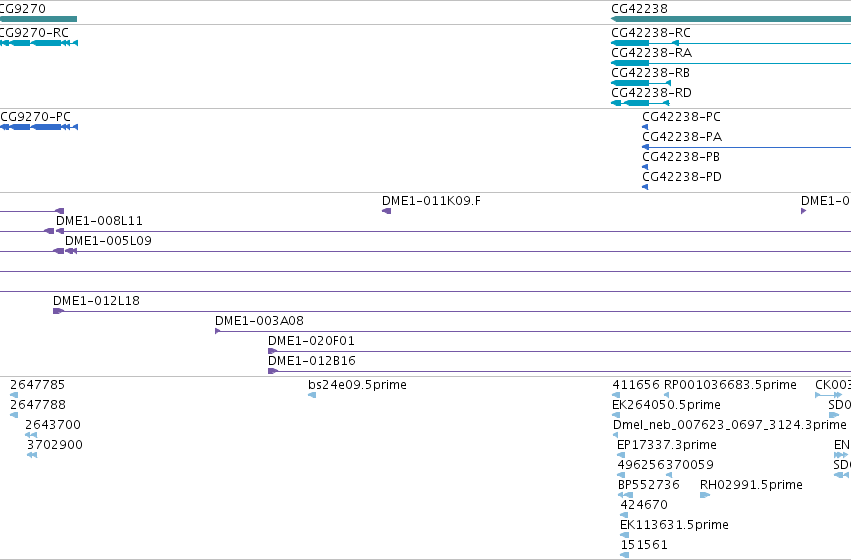Select the DME1-011K09.F feature label
Image resolution: width=851 pixels, height=560 pixels.
[x=431, y=201]
